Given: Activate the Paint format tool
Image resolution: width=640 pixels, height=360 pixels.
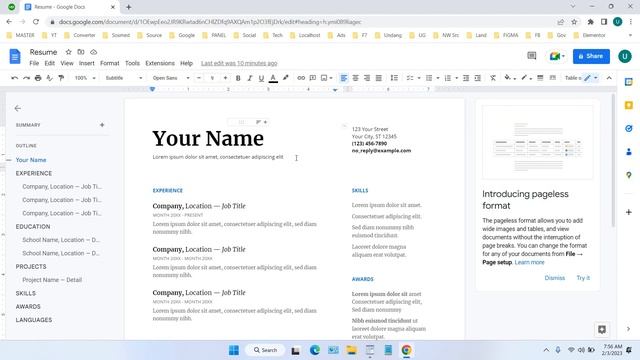Looking at the screenshot, I should pos(61,78).
